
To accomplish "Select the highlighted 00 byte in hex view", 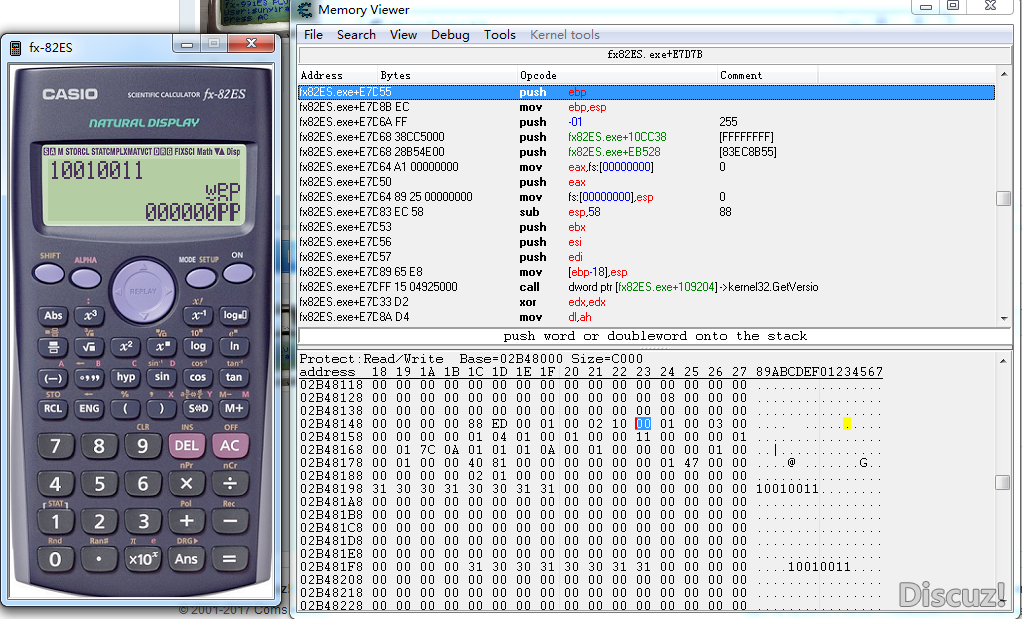I will point(643,424).
